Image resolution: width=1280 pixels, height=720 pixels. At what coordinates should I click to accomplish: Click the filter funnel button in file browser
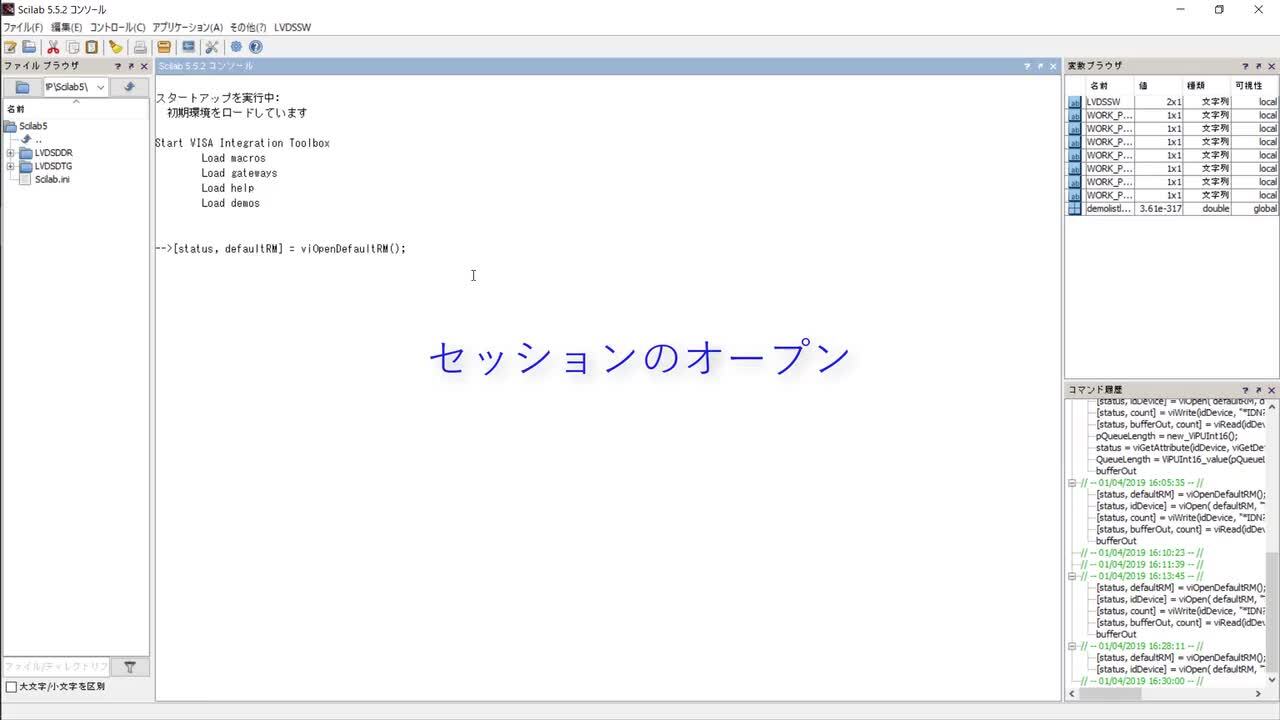click(130, 667)
